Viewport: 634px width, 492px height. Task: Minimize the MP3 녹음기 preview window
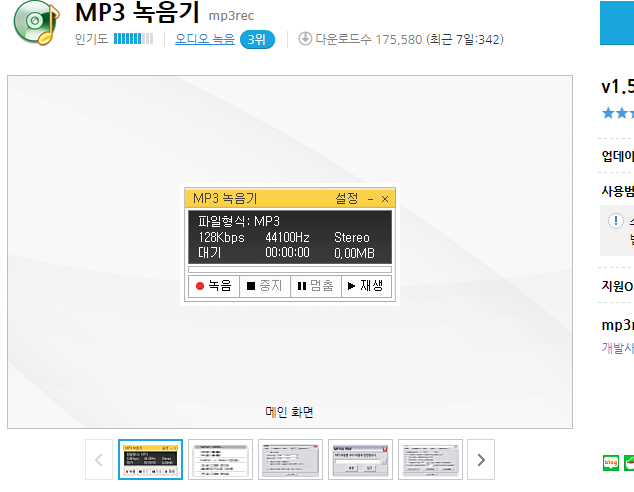point(370,199)
